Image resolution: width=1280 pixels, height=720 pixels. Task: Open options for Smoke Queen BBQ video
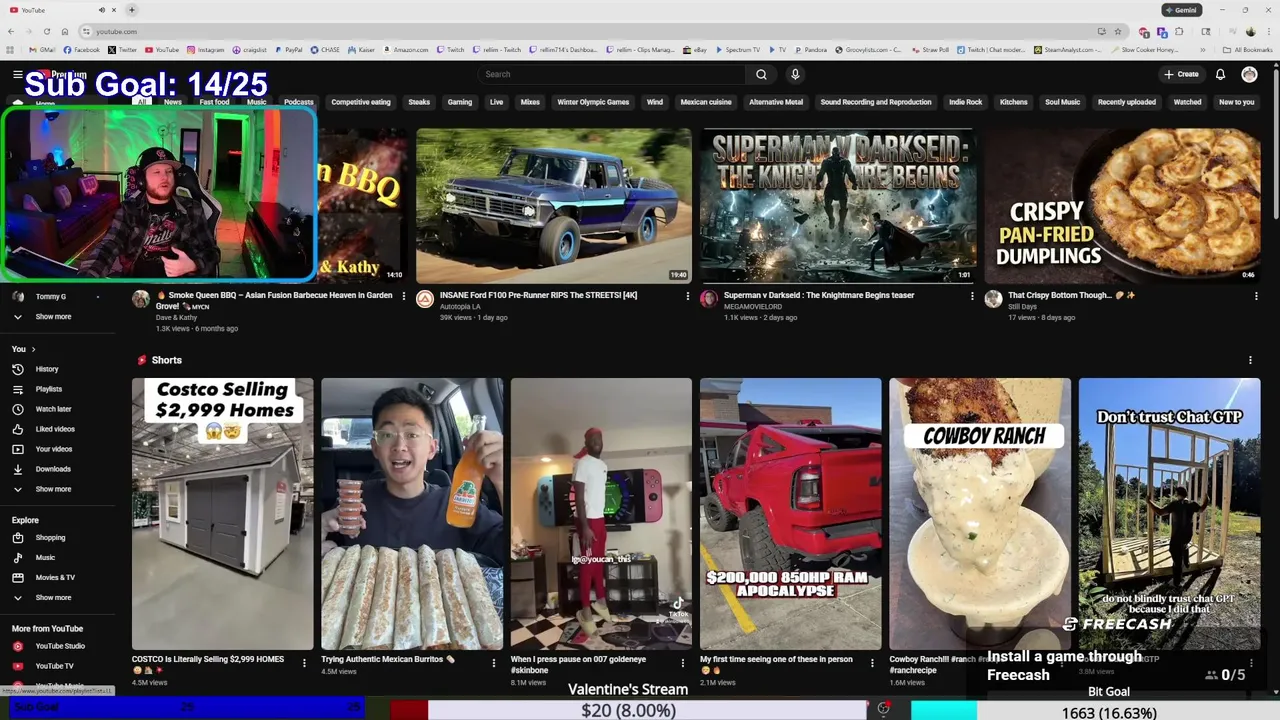[x=404, y=296]
